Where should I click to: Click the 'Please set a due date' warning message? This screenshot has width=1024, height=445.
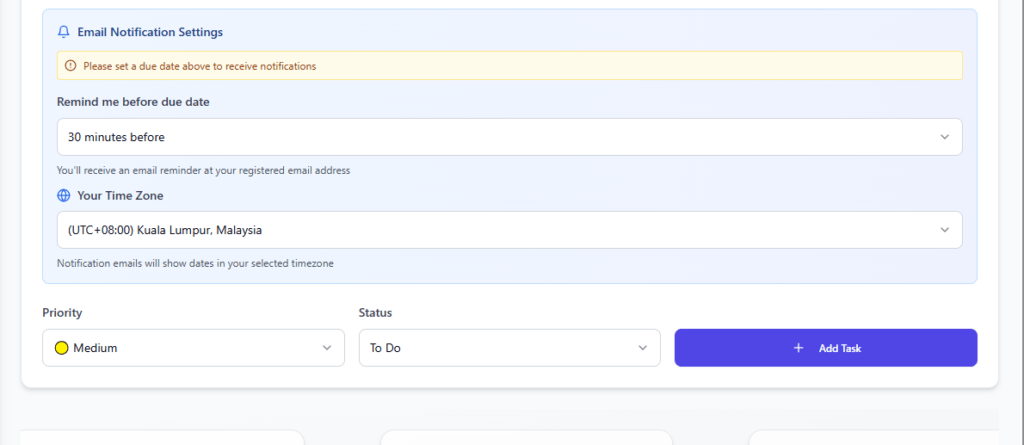200,66
